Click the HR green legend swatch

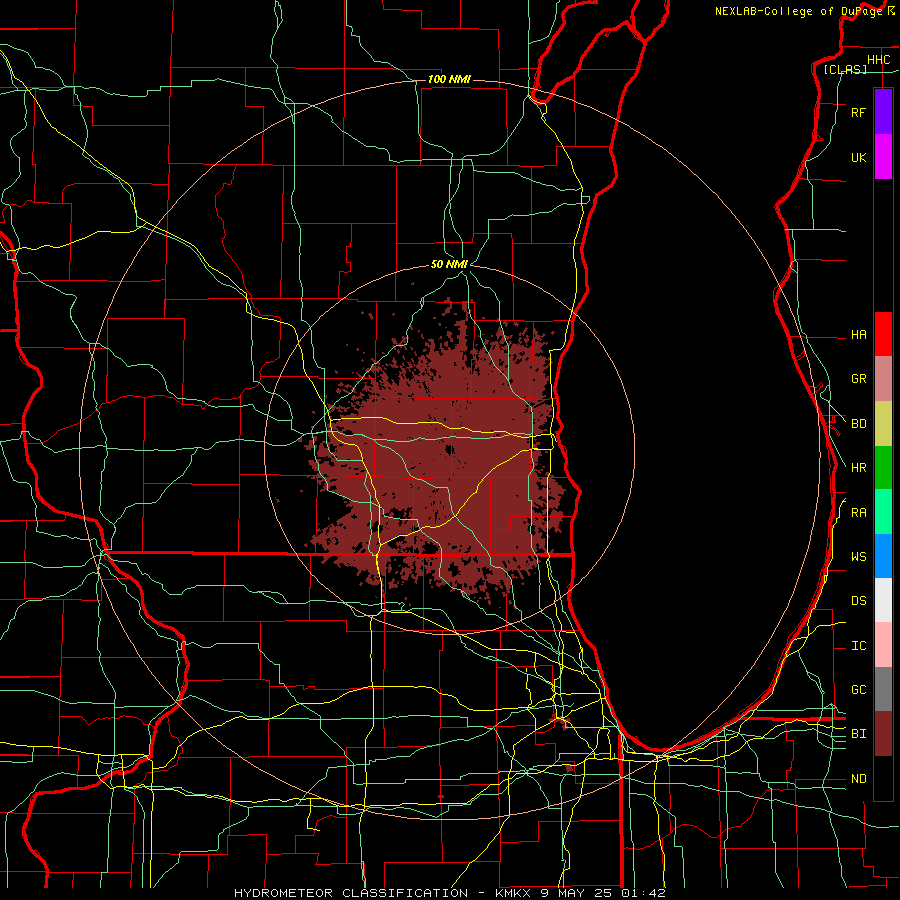883,468
